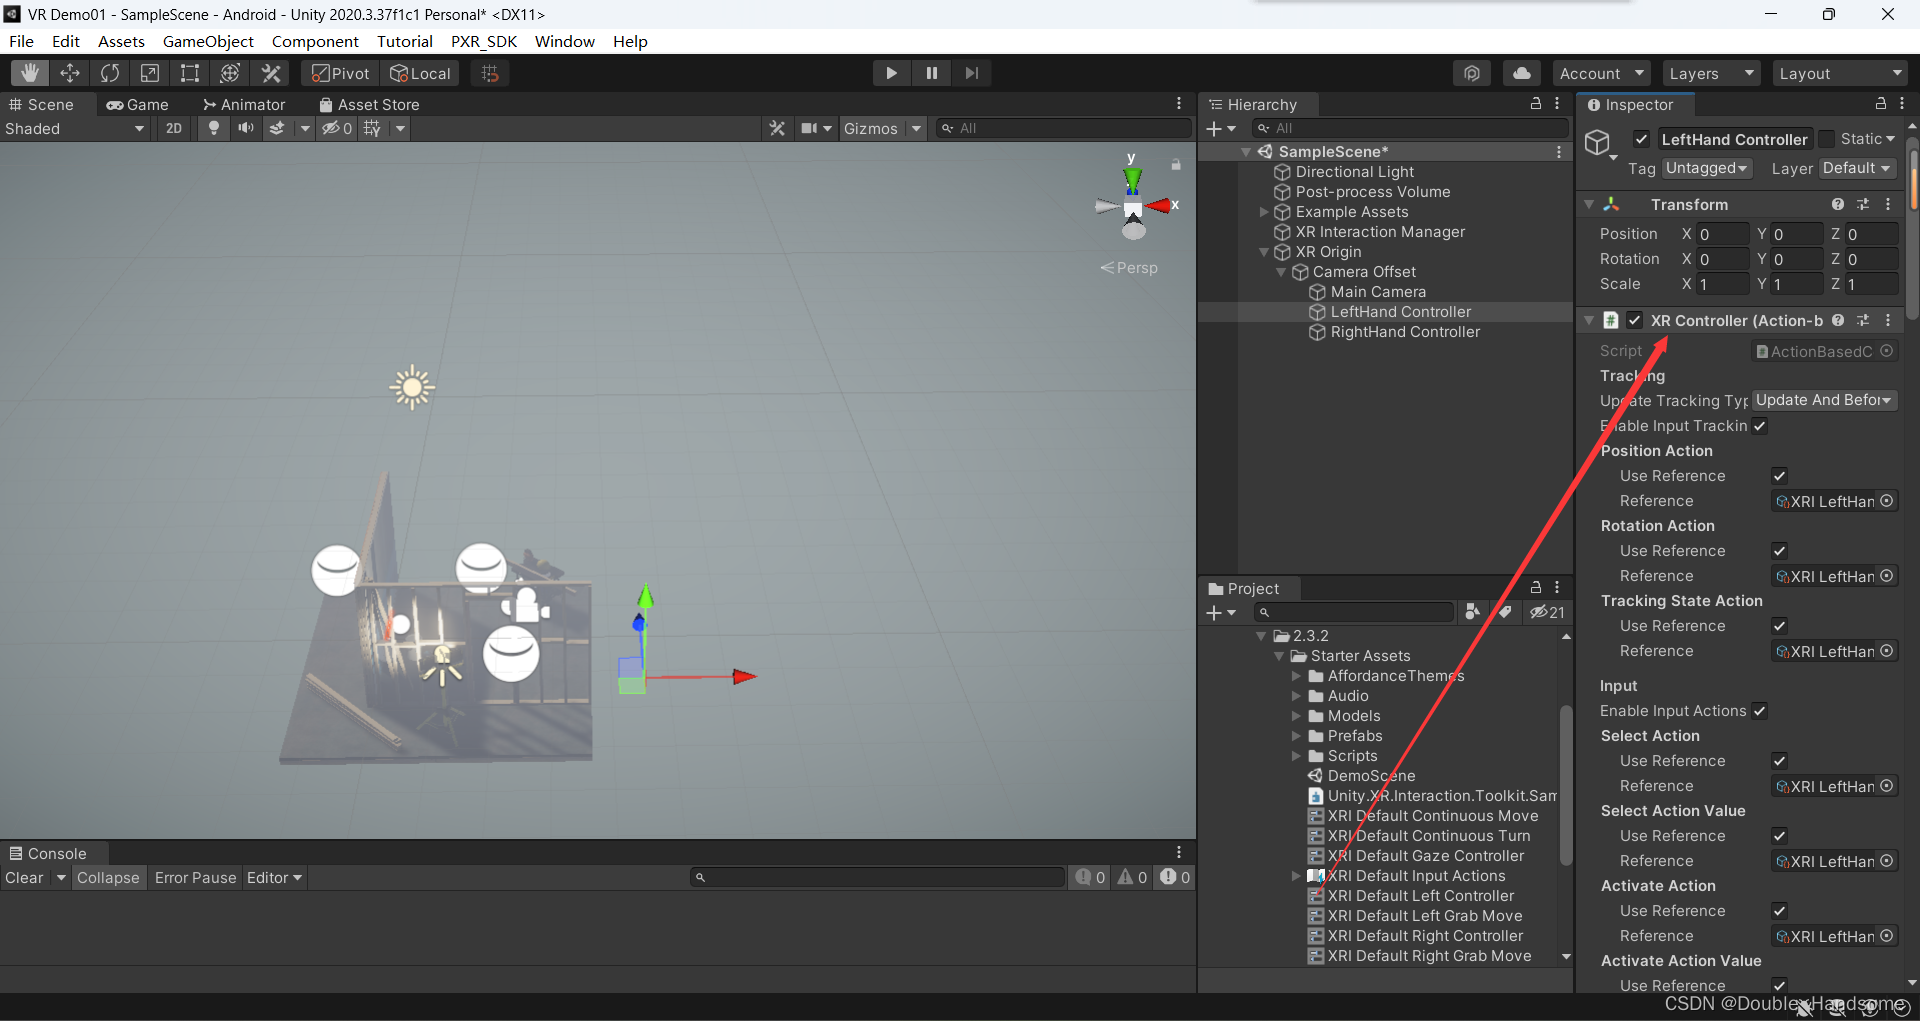Select the Hand tool in toolbar
1920x1021 pixels.
pos(30,73)
